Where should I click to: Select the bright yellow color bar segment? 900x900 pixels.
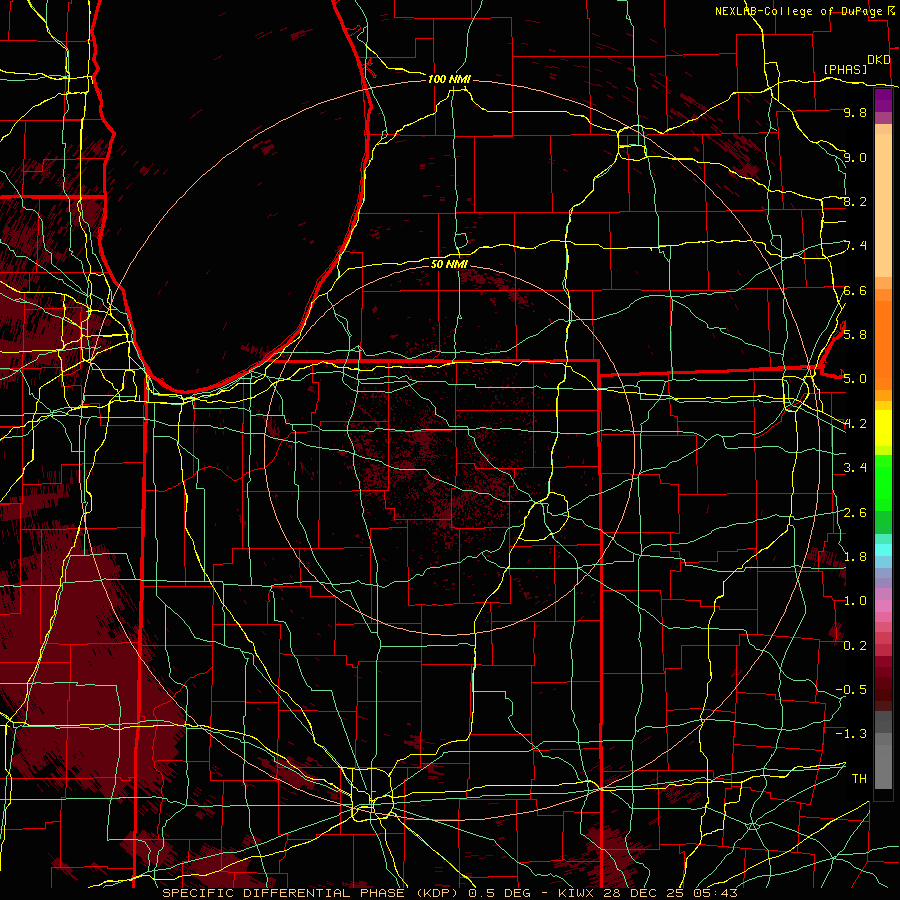pos(883,428)
